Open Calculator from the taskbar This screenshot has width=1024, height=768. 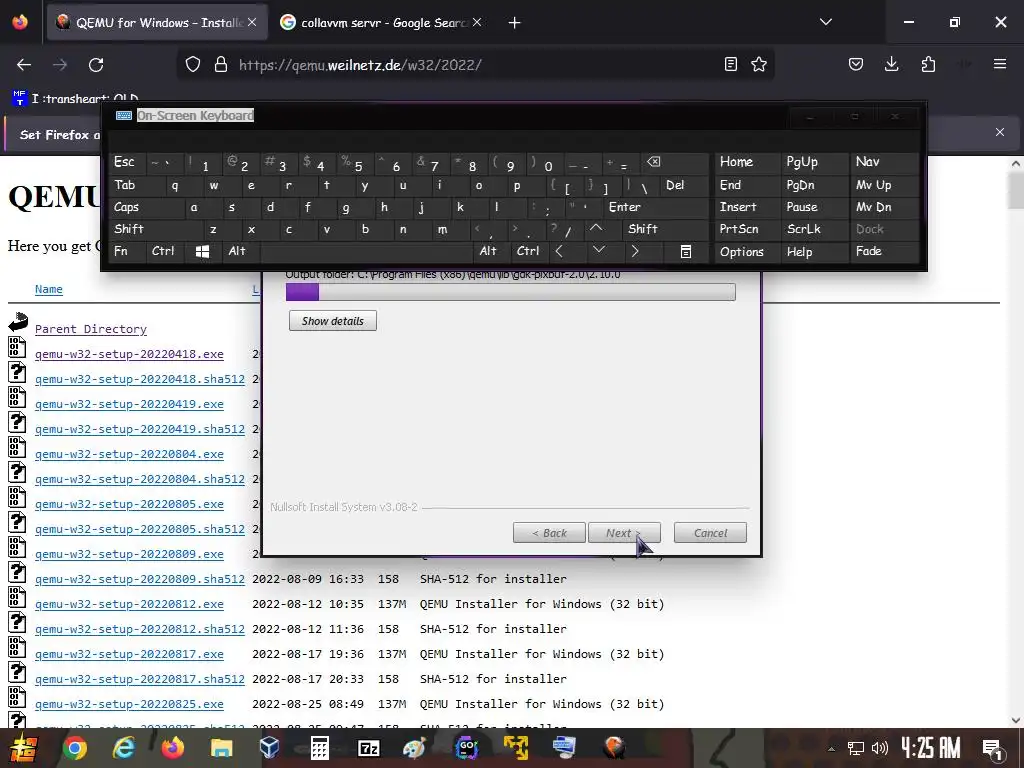[x=319, y=748]
